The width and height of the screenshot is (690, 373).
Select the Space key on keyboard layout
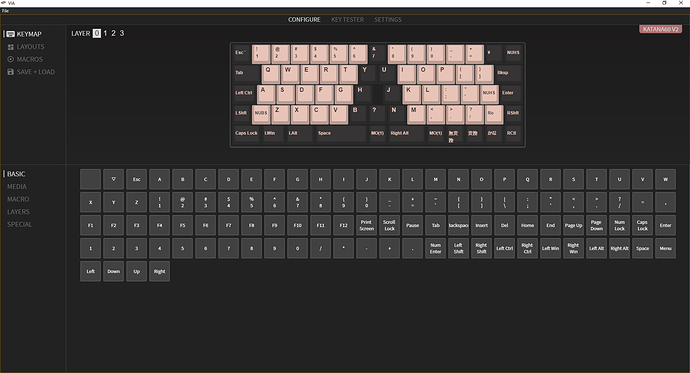[341, 134]
